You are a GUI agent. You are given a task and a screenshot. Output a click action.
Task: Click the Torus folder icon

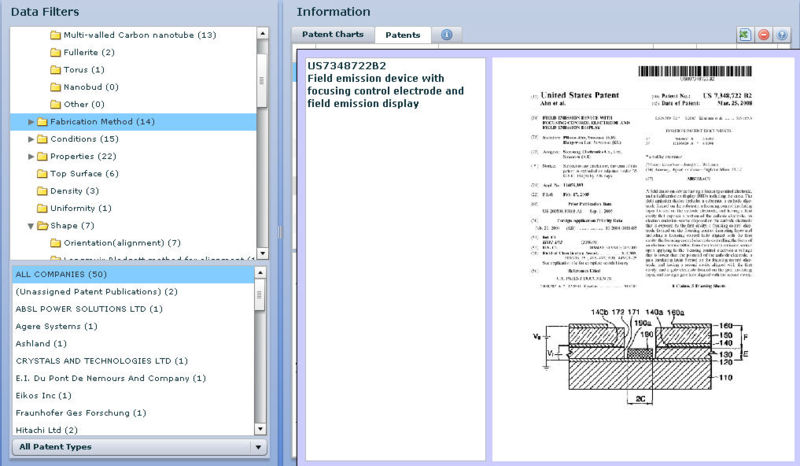(55, 70)
